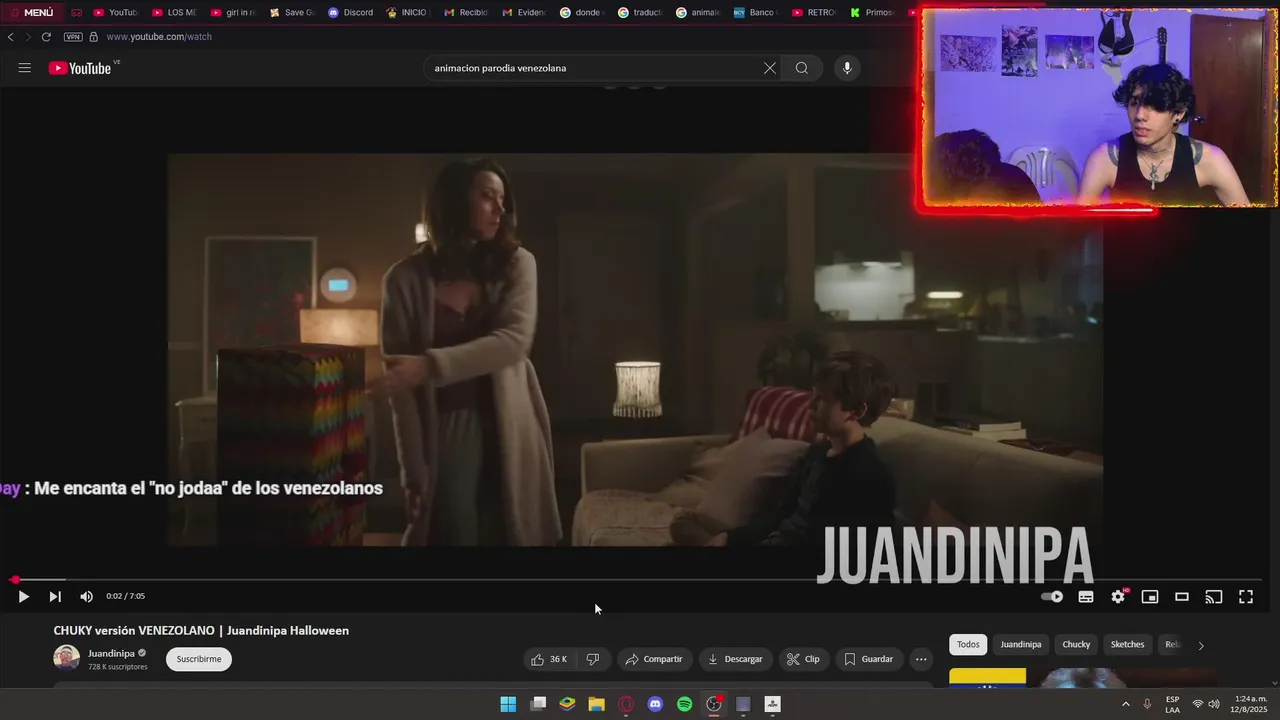Open OBS Studio from the taskbar
The image size is (1280, 720).
pos(714,704)
